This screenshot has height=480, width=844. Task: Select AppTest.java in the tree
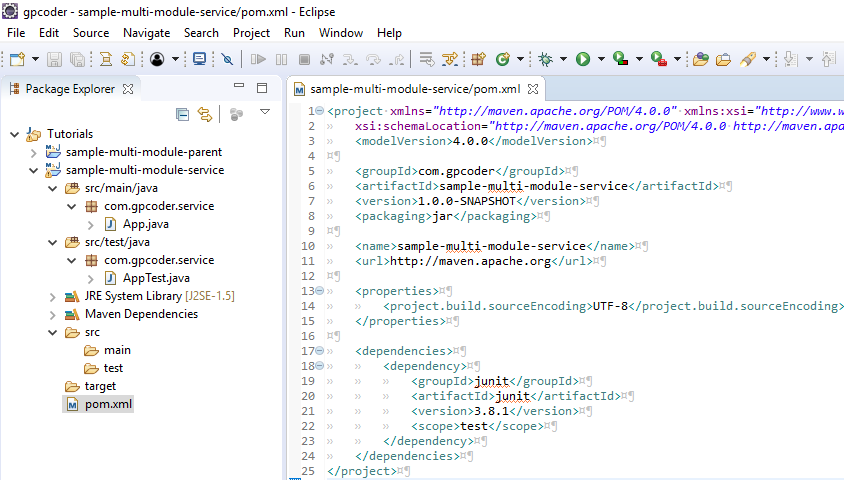(156, 278)
